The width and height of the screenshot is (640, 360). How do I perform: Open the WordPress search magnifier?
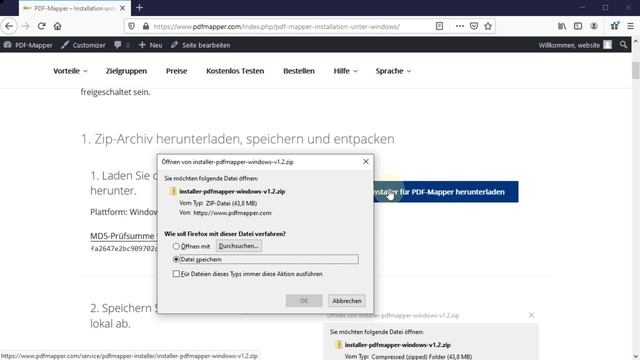(x=623, y=45)
